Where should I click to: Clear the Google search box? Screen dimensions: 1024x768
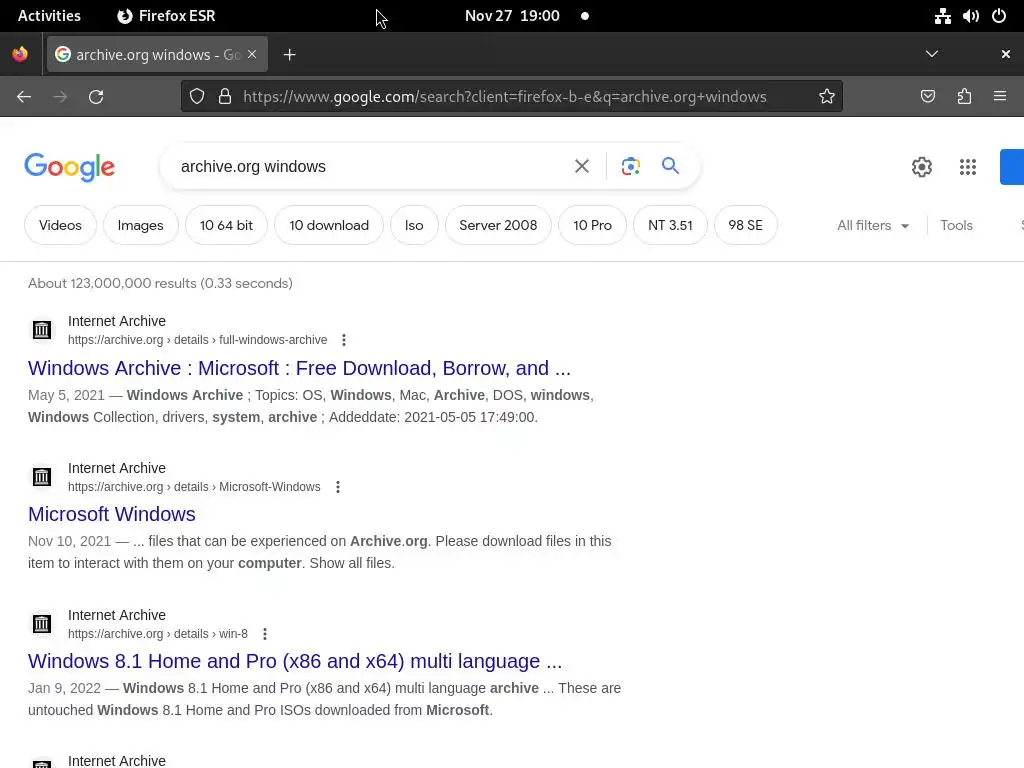582,167
